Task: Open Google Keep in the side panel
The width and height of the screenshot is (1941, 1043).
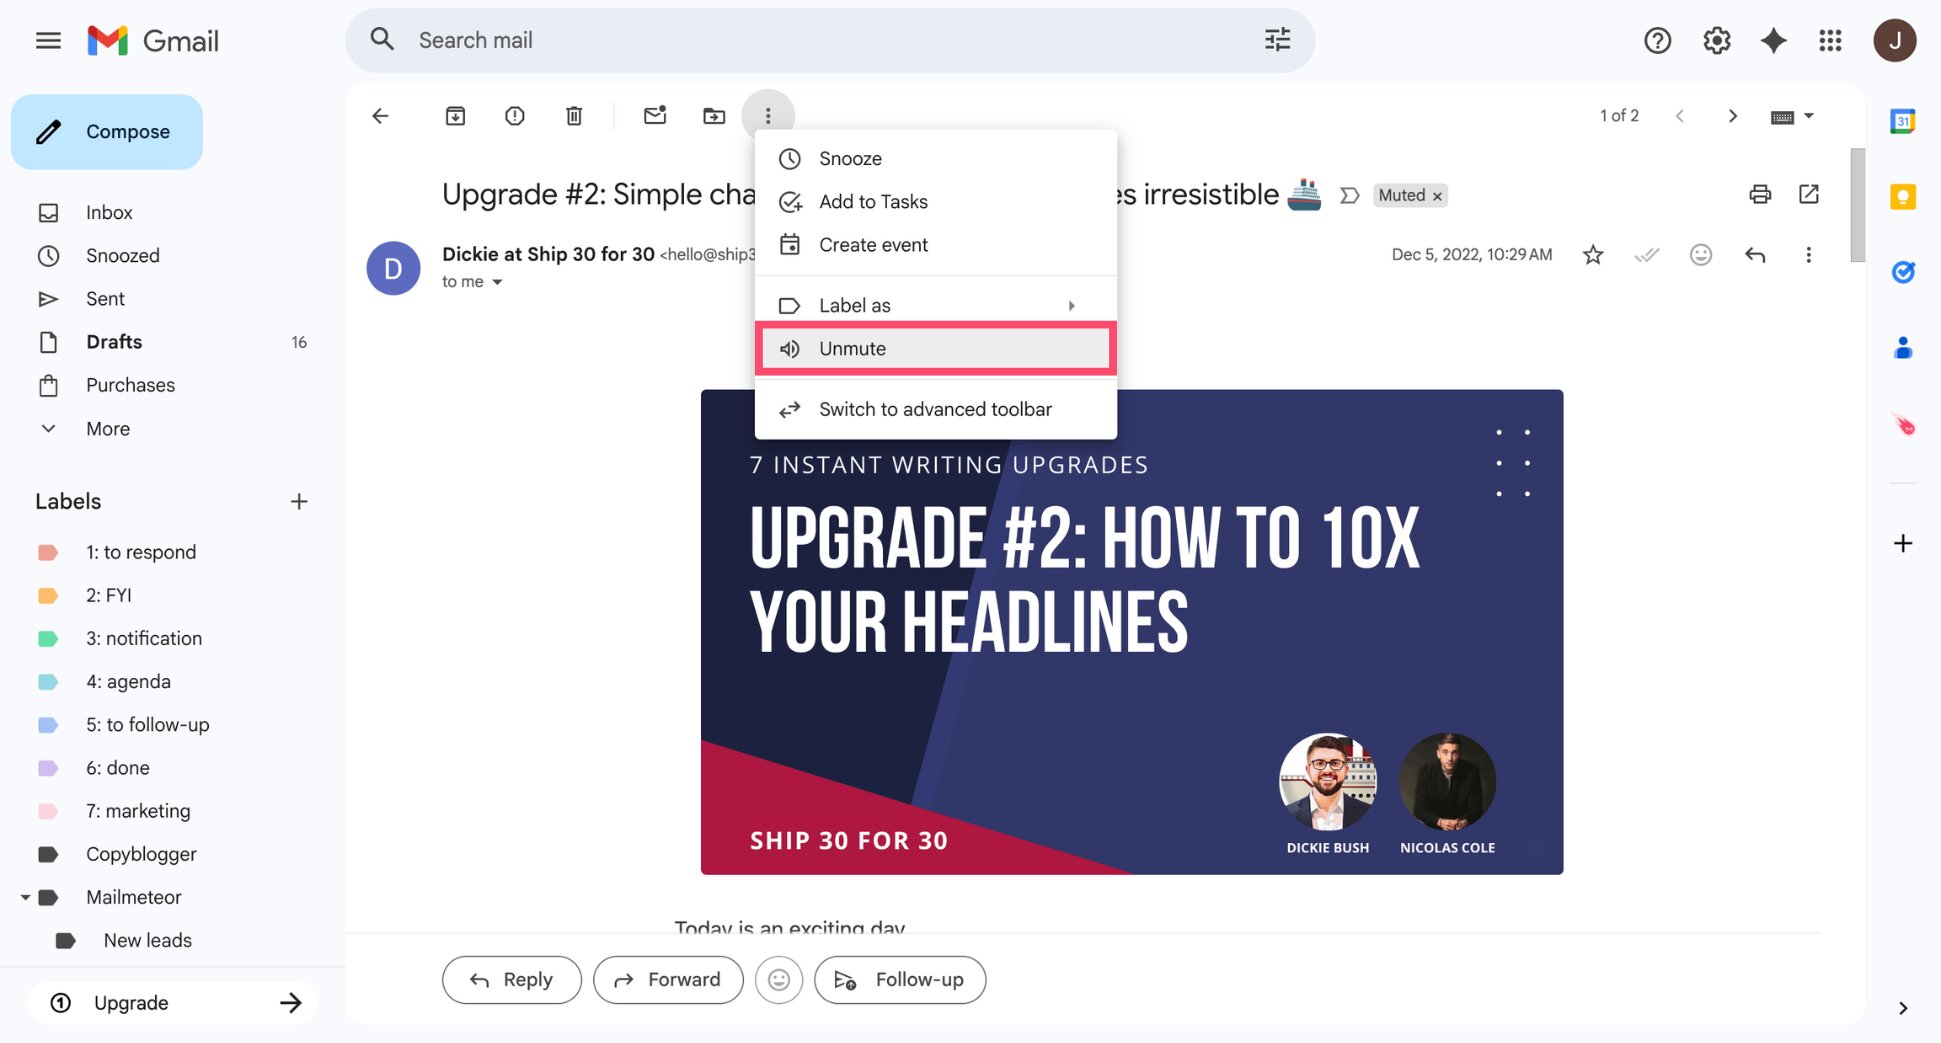Action: [1901, 197]
